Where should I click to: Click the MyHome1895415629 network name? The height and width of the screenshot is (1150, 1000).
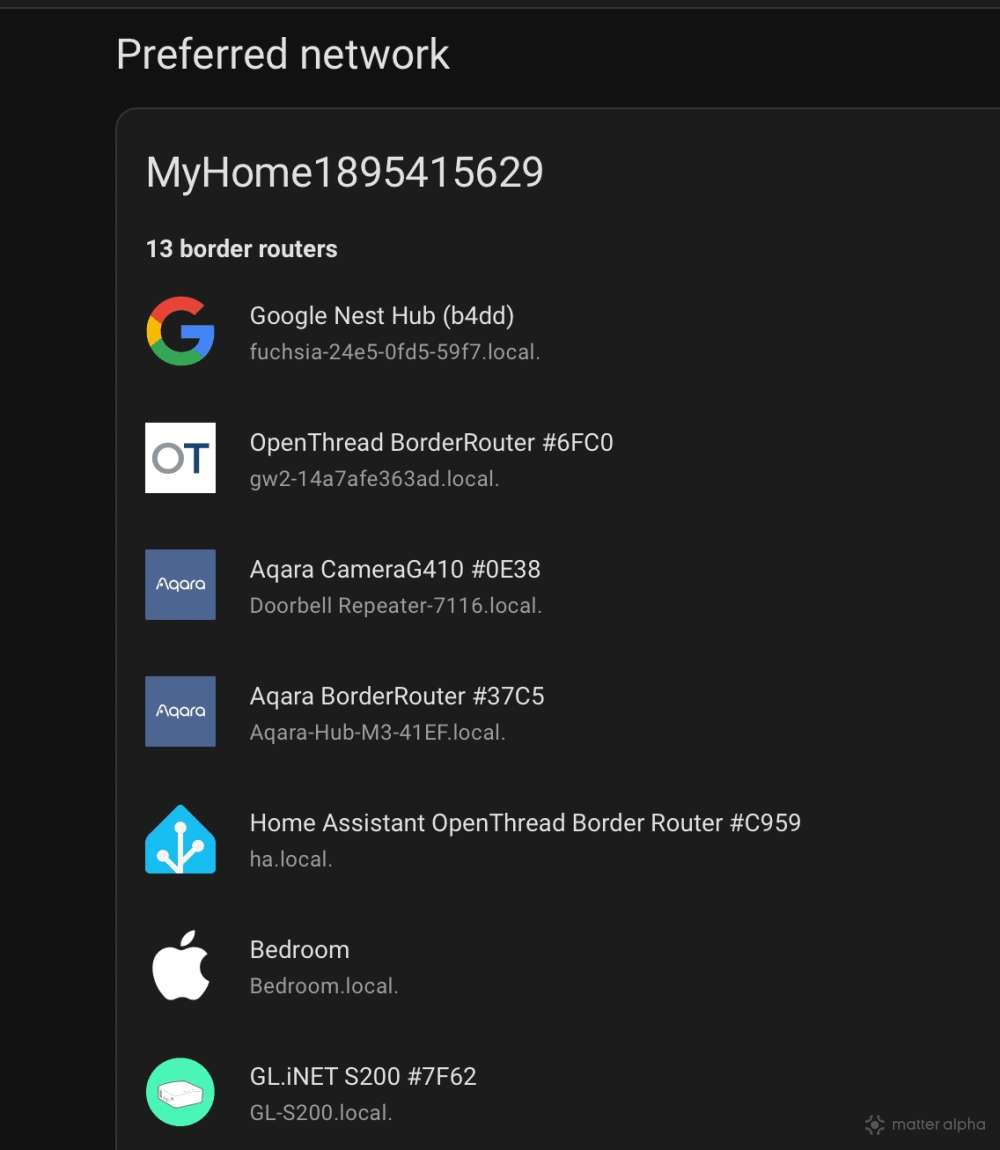(344, 172)
